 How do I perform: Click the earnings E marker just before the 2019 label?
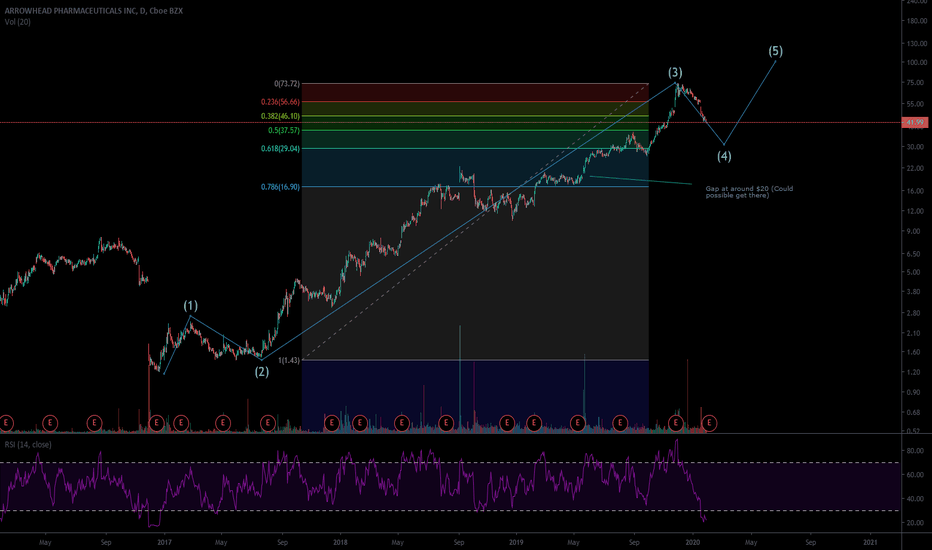click(507, 423)
